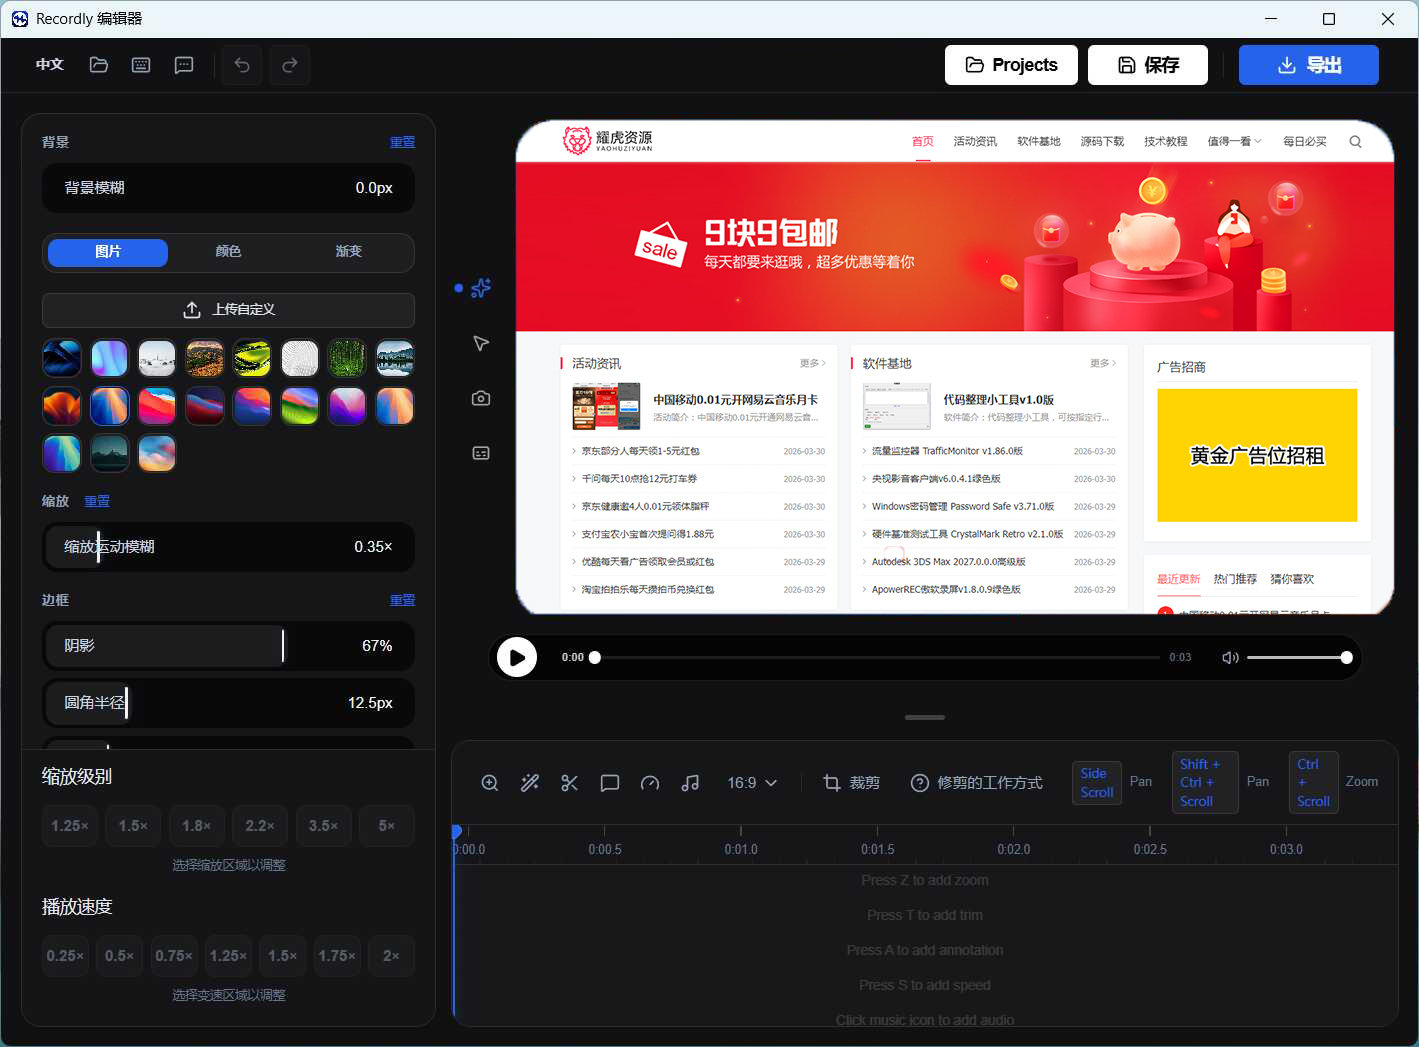Expand the 16:9 aspect ratio dropdown

coord(752,783)
